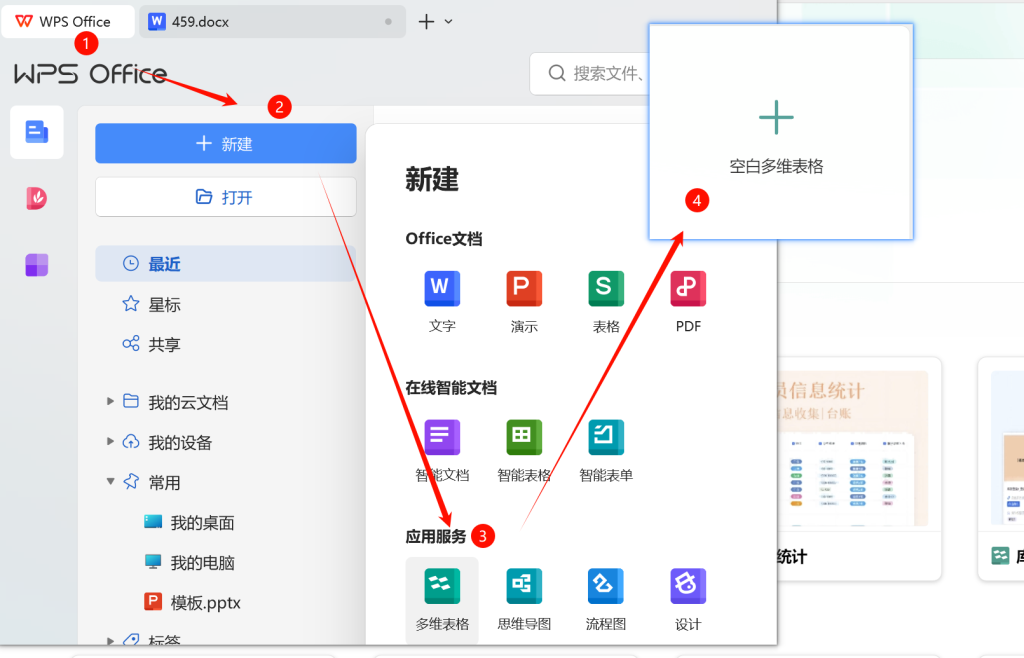Viewport: 1024px width, 658px height.
Task: Switch to the 459.docx tab
Action: coord(272,22)
